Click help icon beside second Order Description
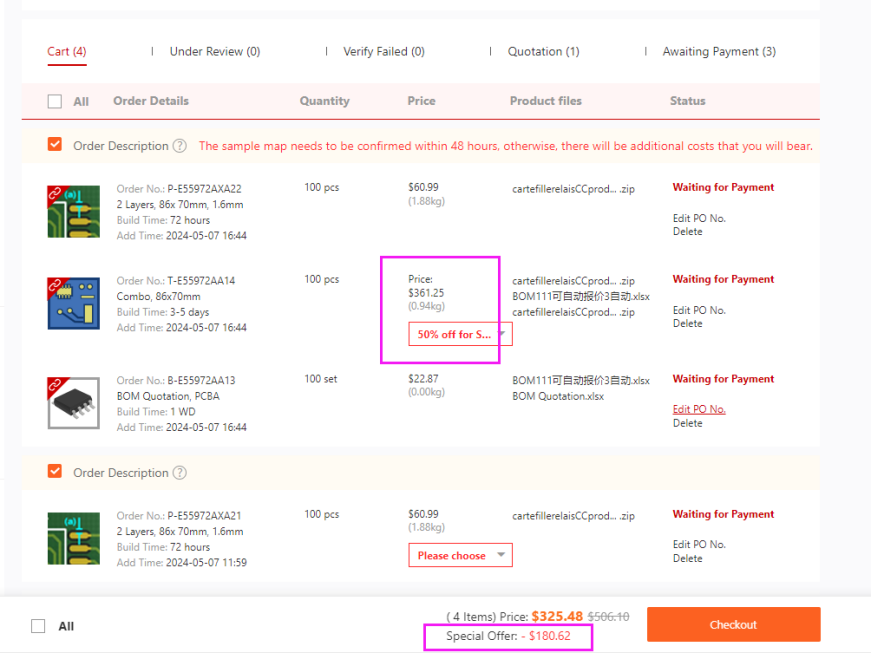Screen dimensions: 871x654 click(x=180, y=473)
